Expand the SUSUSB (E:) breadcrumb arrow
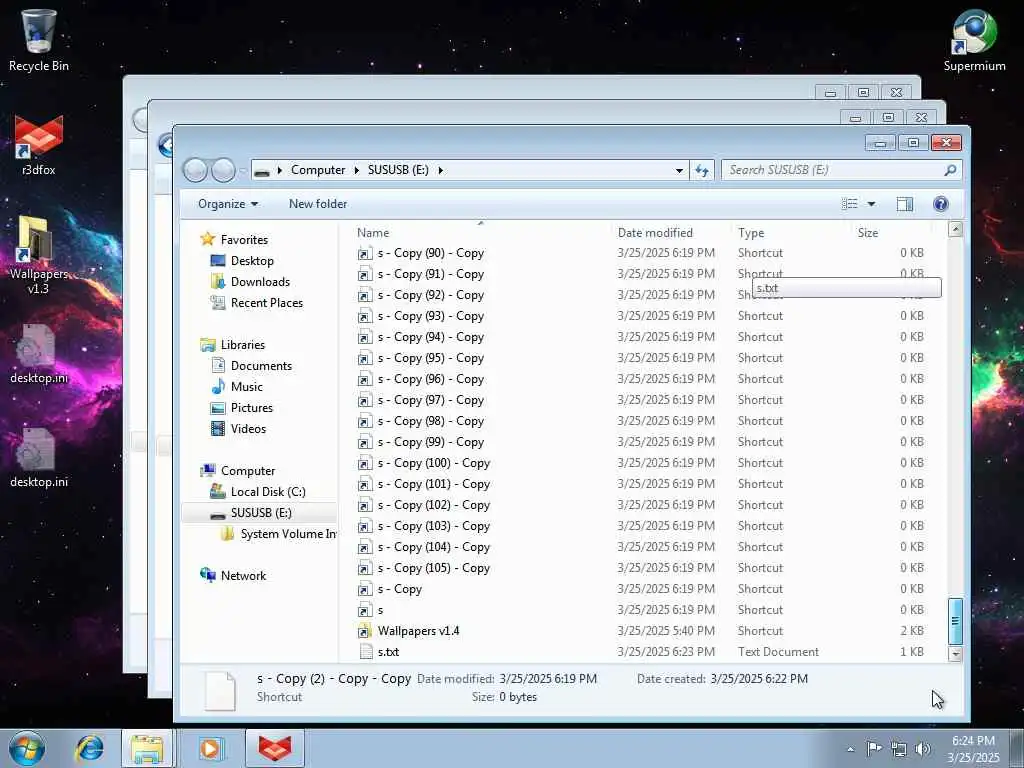This screenshot has width=1024, height=768. coord(441,170)
